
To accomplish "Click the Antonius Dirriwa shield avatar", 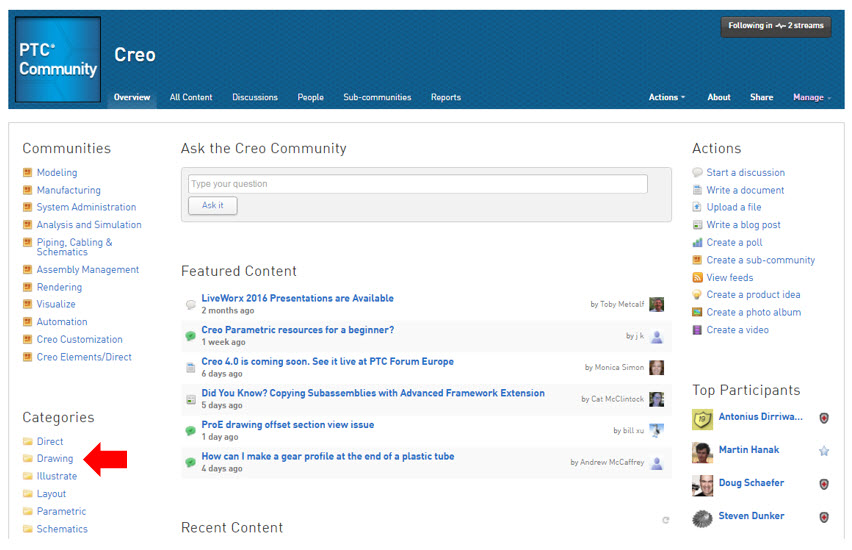I will click(x=702, y=420).
